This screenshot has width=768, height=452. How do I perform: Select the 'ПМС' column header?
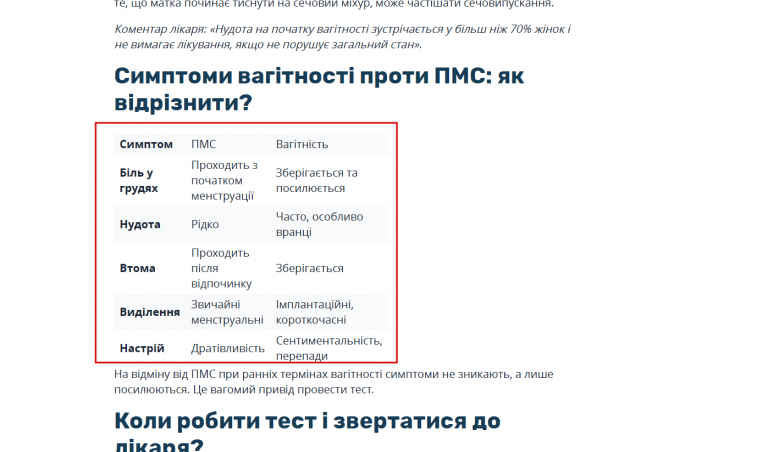coord(203,144)
